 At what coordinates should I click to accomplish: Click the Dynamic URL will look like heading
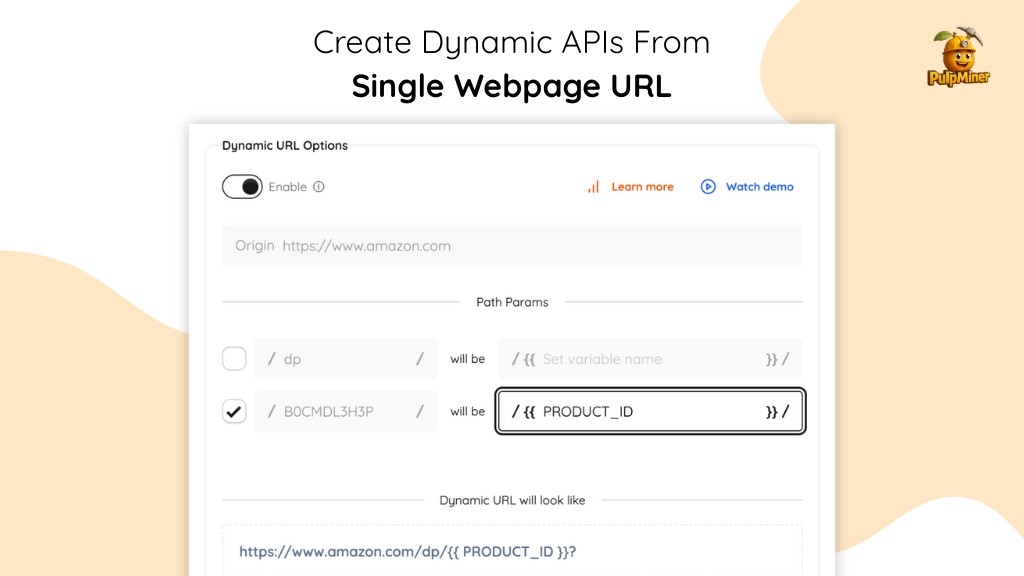[512, 501]
